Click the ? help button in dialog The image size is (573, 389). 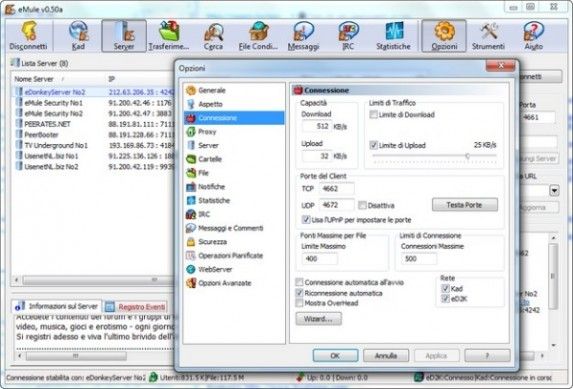(487, 355)
